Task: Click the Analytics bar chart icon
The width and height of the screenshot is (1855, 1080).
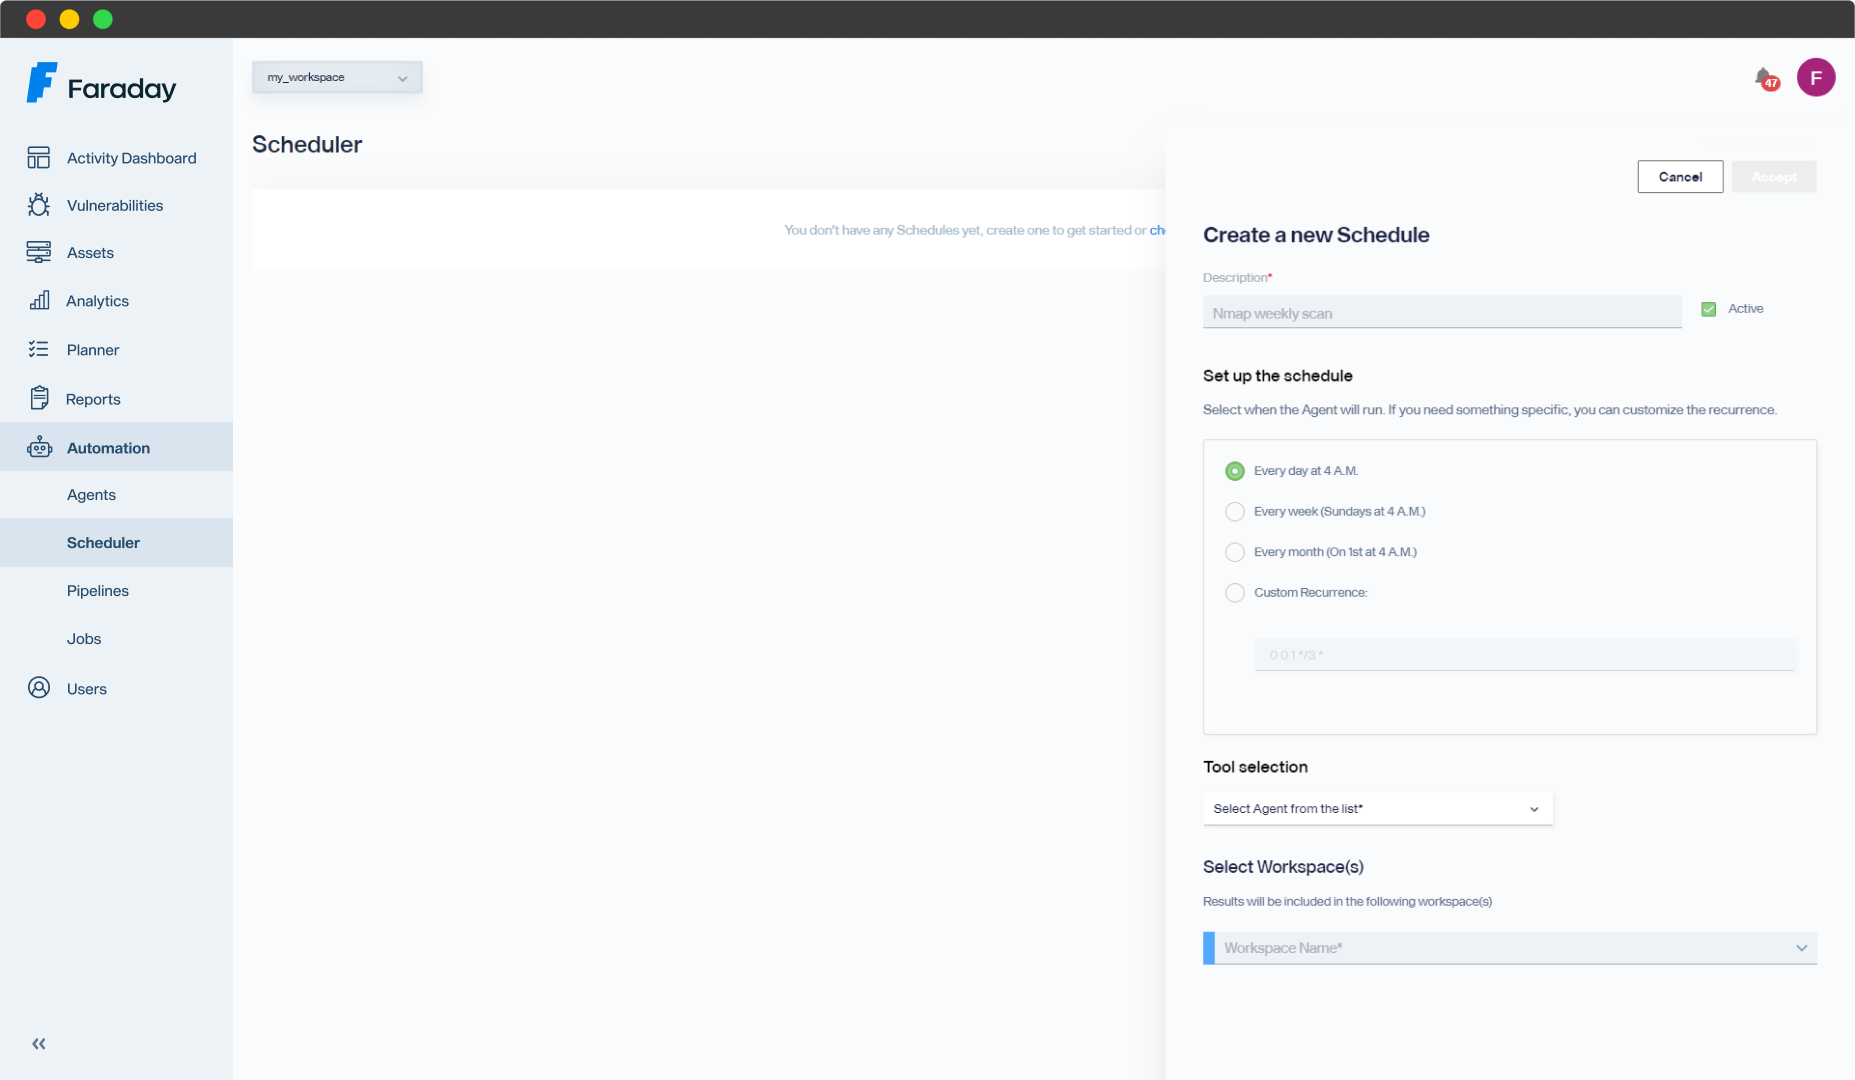Action: 39,301
